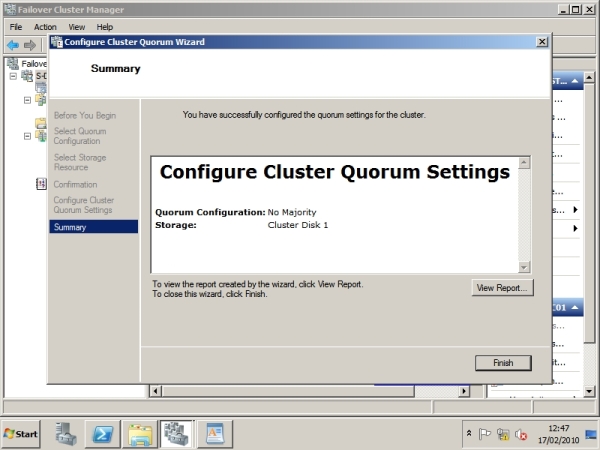Click the Show Desktop tray icon

pyautogui.click(x=591, y=434)
